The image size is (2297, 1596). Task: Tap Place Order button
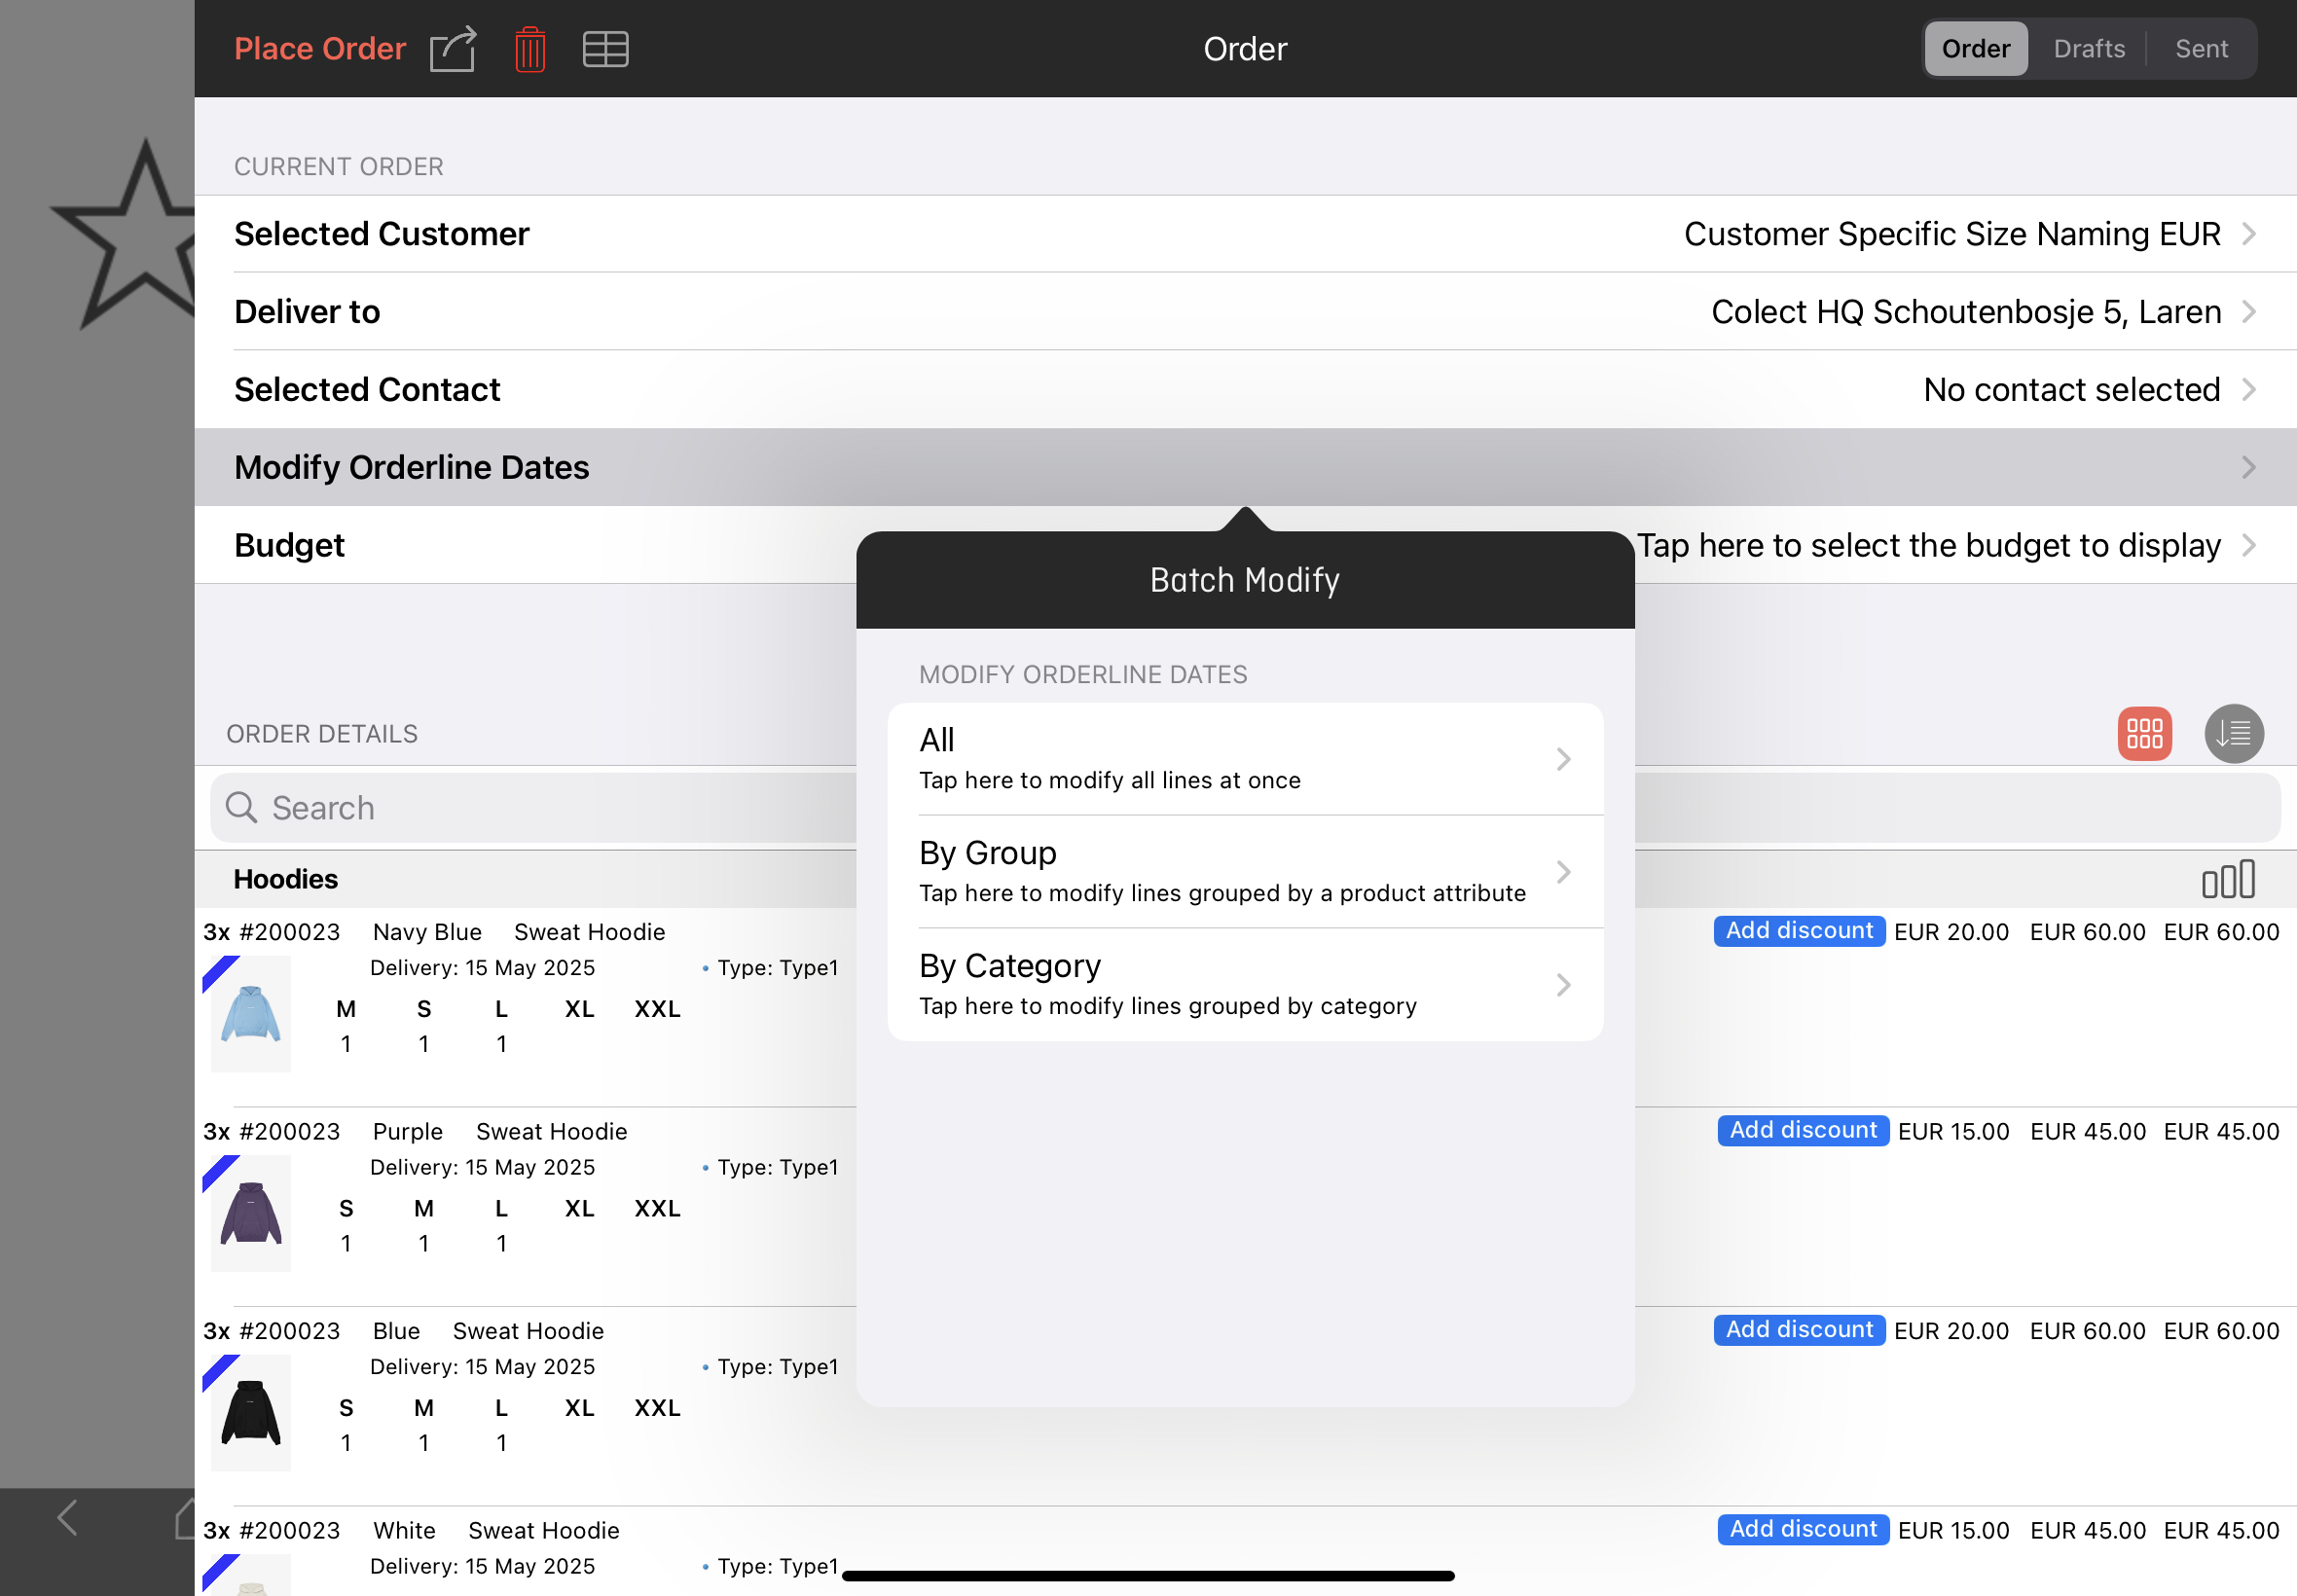[320, 49]
